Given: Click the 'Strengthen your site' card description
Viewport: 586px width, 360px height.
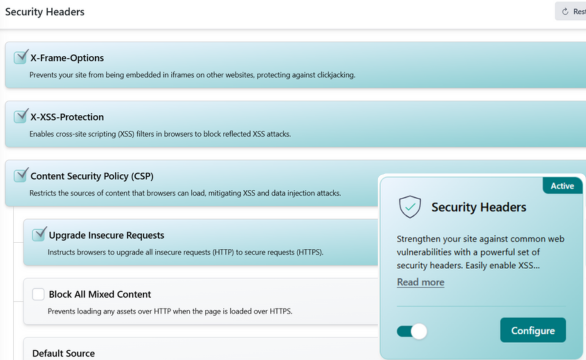Looking at the screenshot, I should tap(481, 252).
